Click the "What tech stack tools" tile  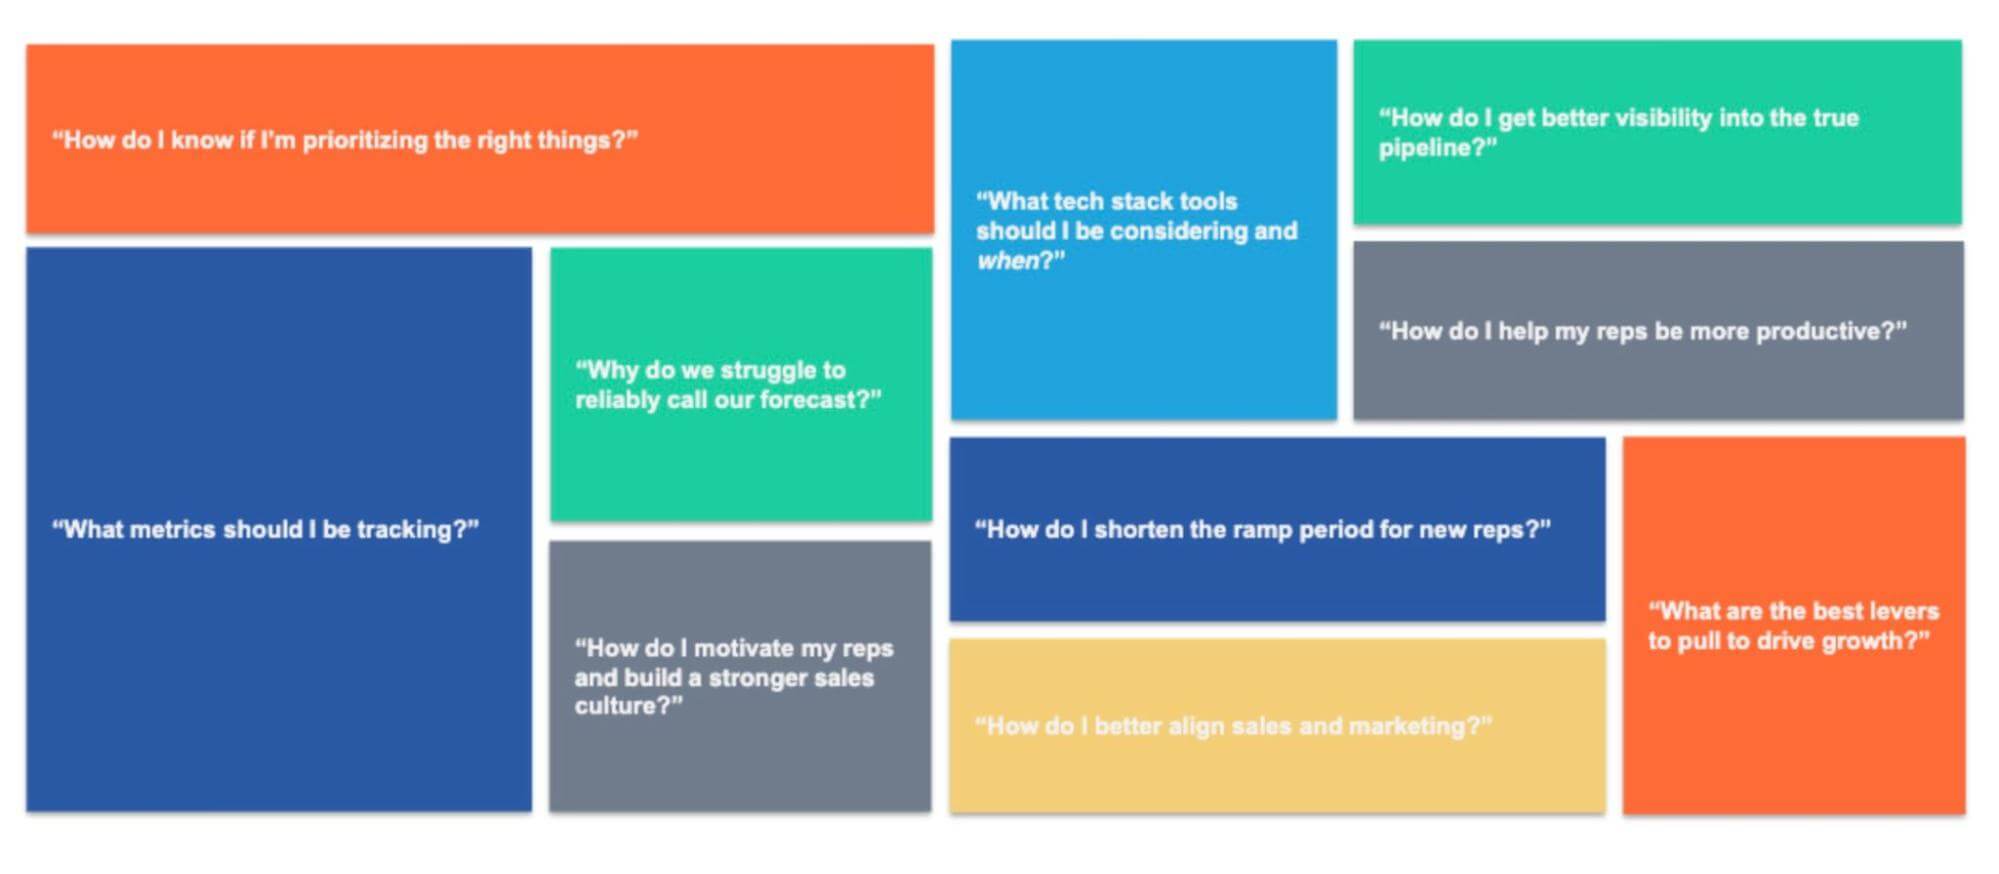click(1143, 230)
